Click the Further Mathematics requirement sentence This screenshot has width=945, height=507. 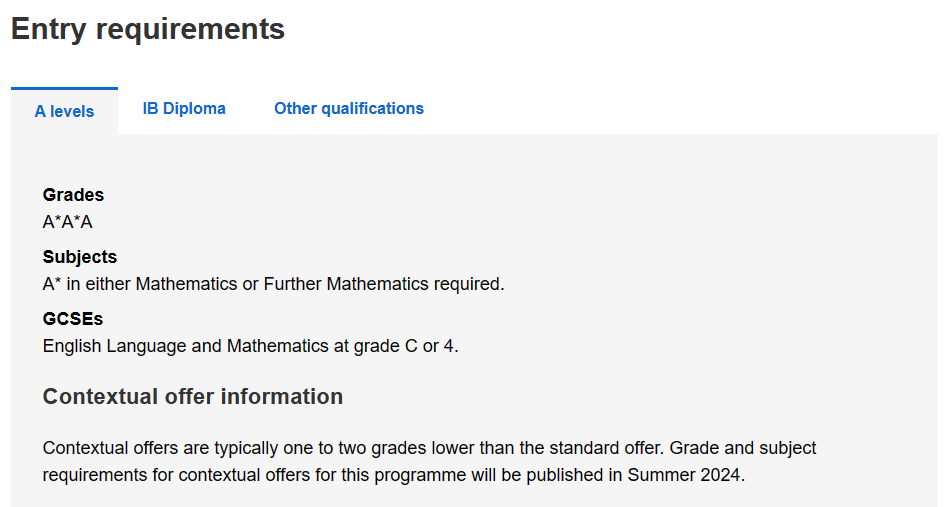tap(273, 283)
